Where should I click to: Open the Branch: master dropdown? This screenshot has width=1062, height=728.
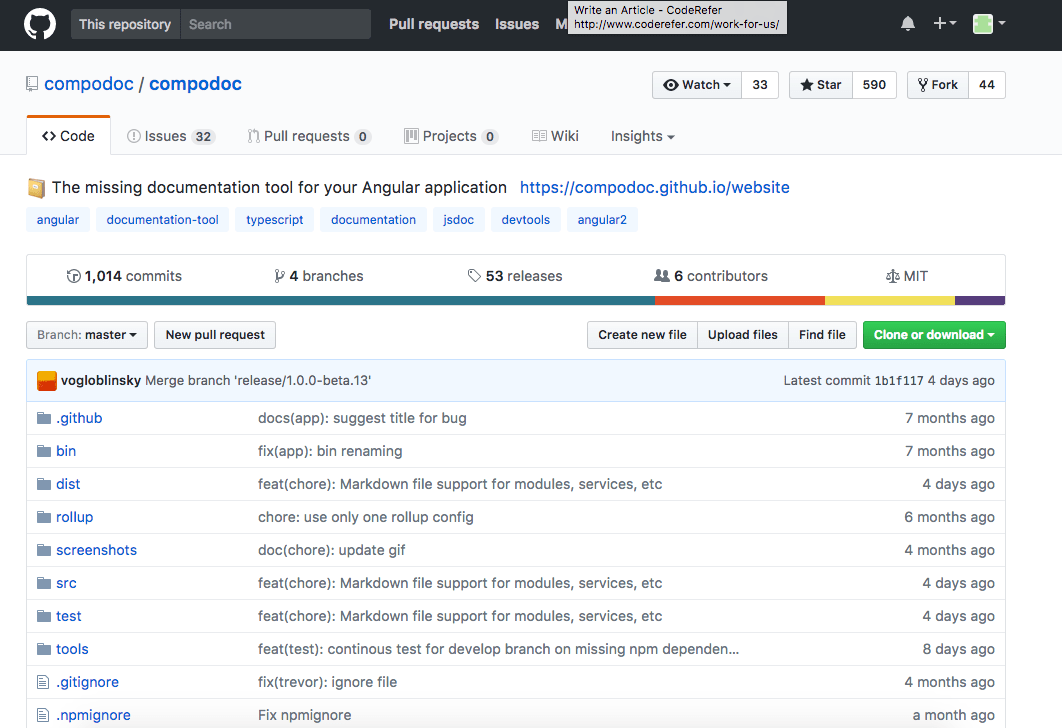(x=87, y=335)
